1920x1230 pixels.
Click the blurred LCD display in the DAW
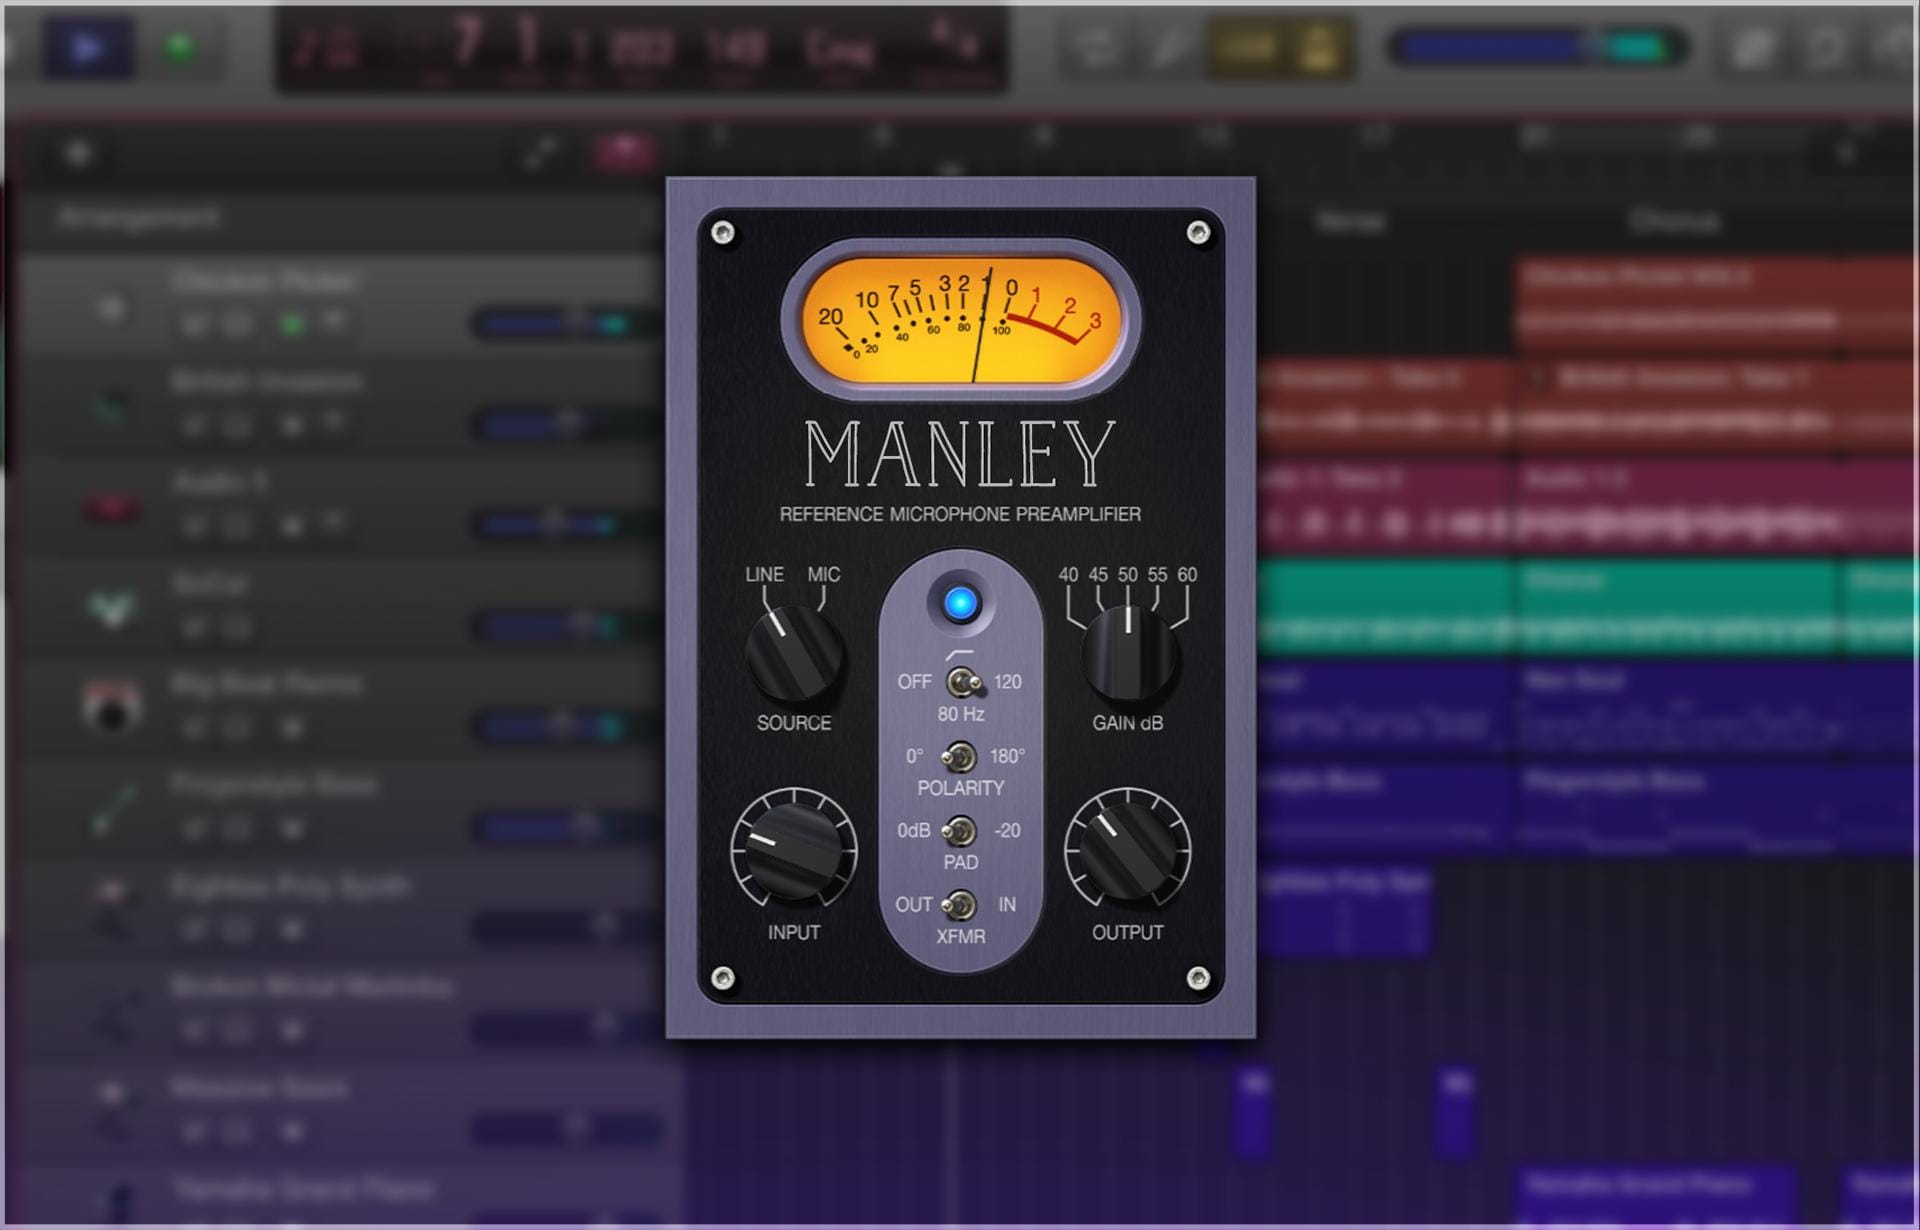pyautogui.click(x=640, y=48)
